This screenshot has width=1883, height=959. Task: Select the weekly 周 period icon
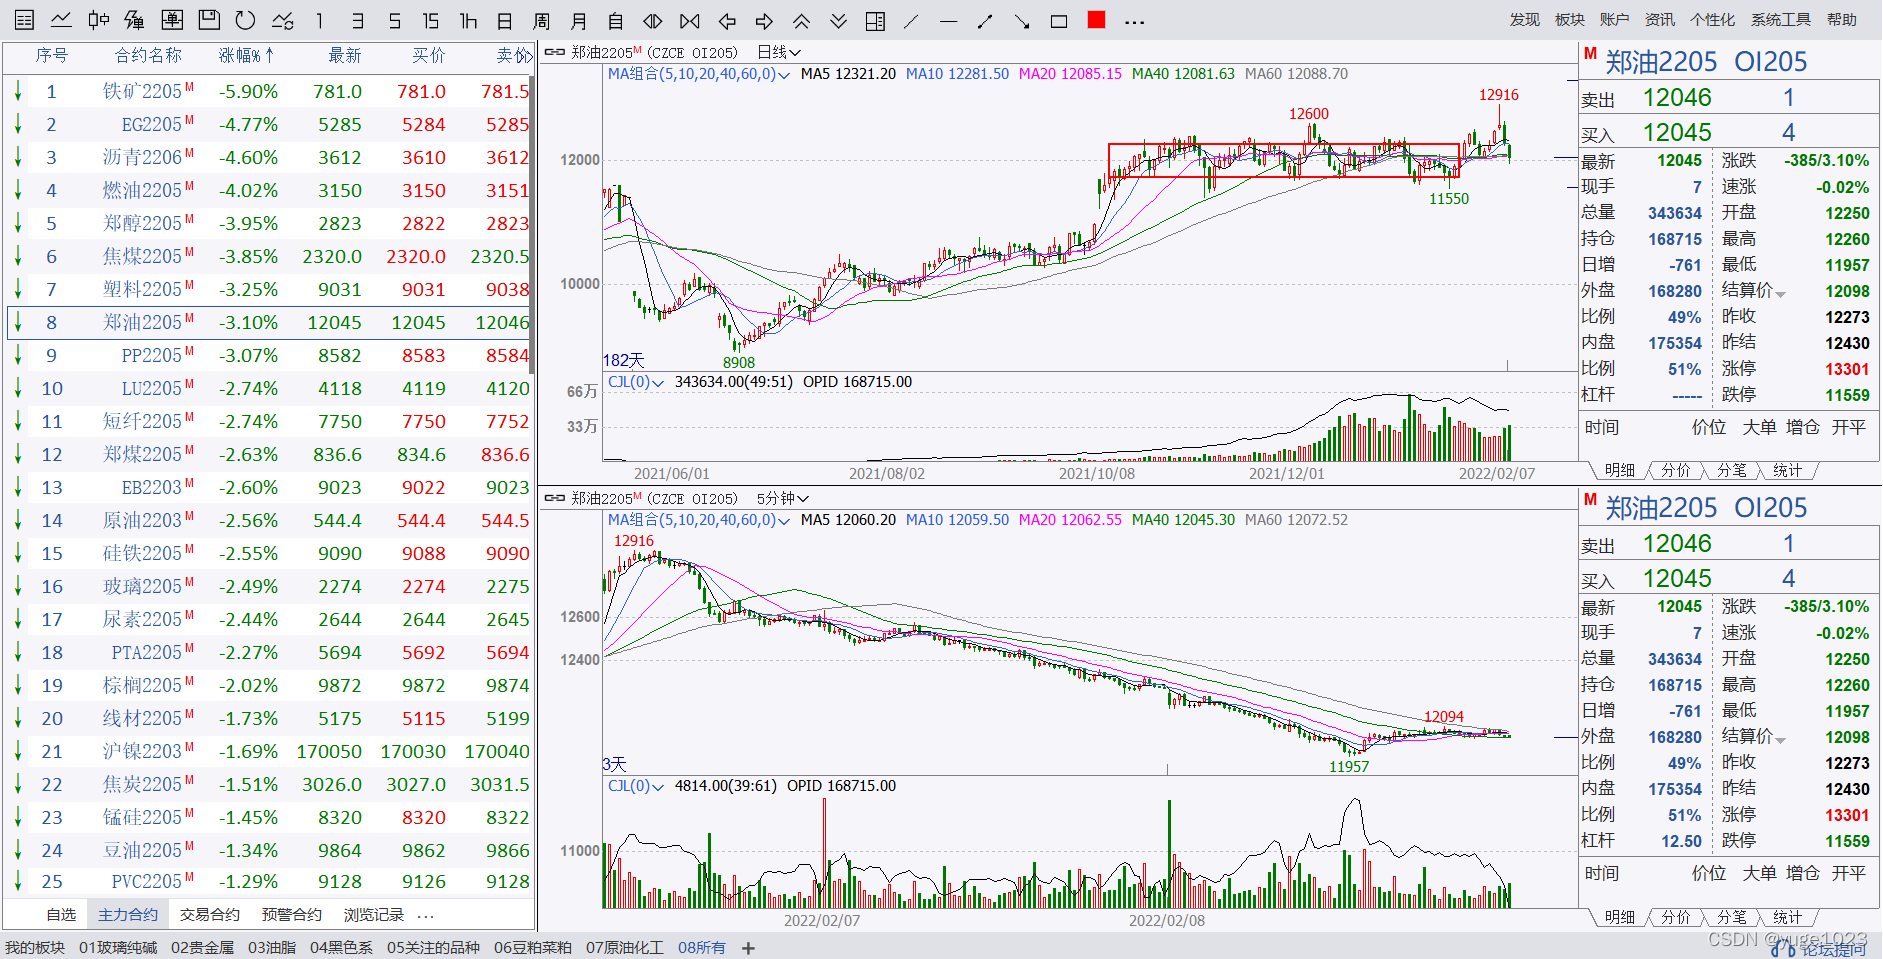pyautogui.click(x=542, y=20)
